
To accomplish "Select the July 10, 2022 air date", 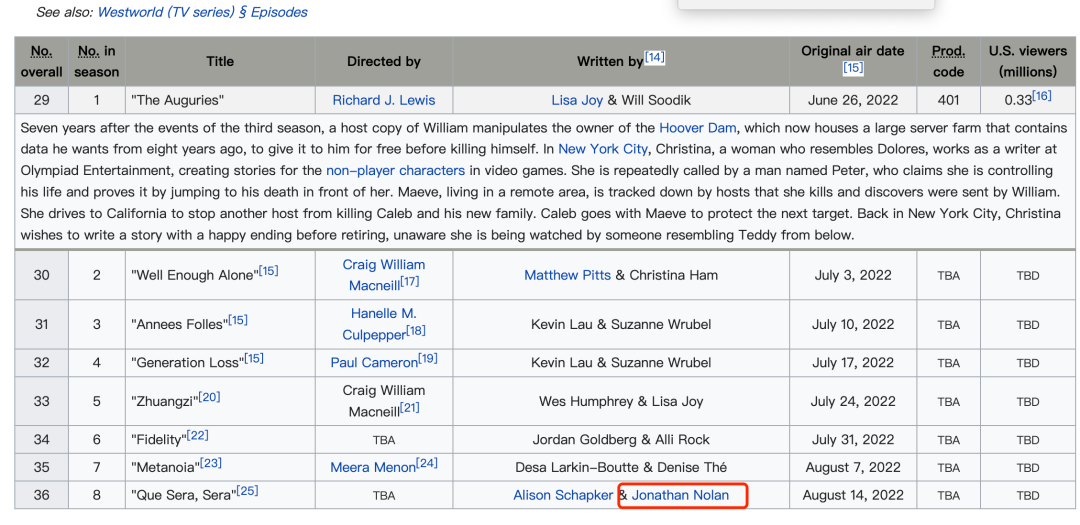I will (853, 325).
